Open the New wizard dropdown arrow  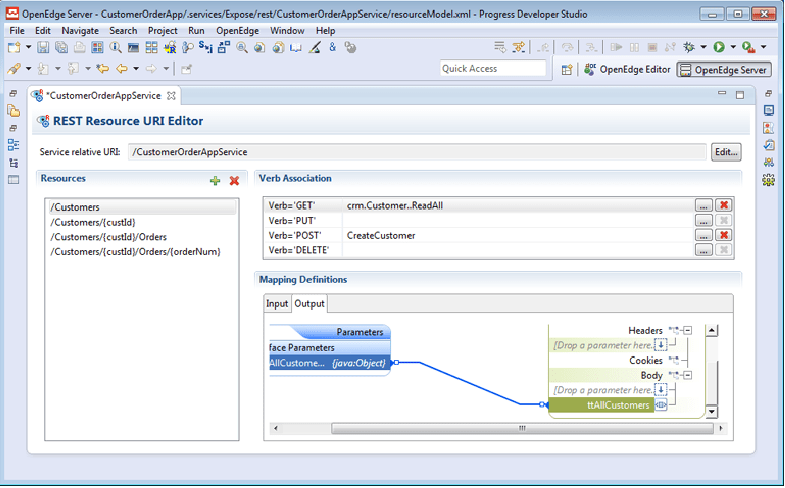point(28,48)
